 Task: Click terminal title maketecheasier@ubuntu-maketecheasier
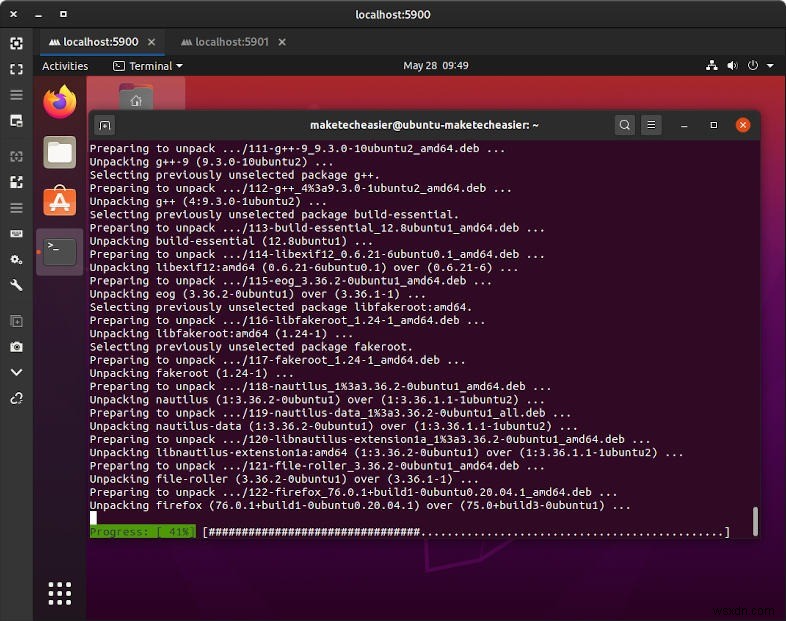tap(424, 125)
